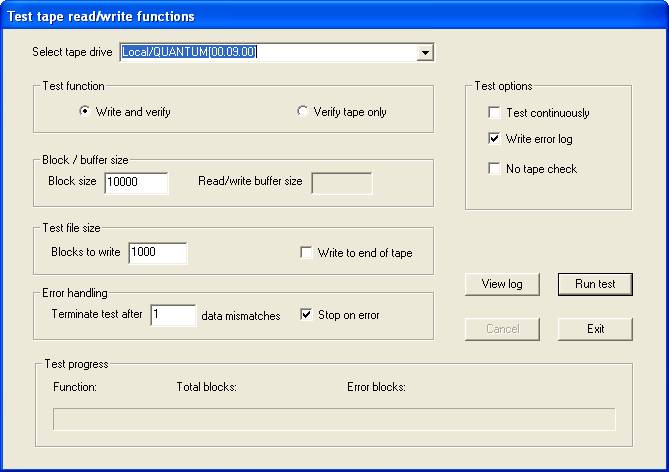Click the greyed-out Cancel button
669x472 pixels.
[502, 329]
